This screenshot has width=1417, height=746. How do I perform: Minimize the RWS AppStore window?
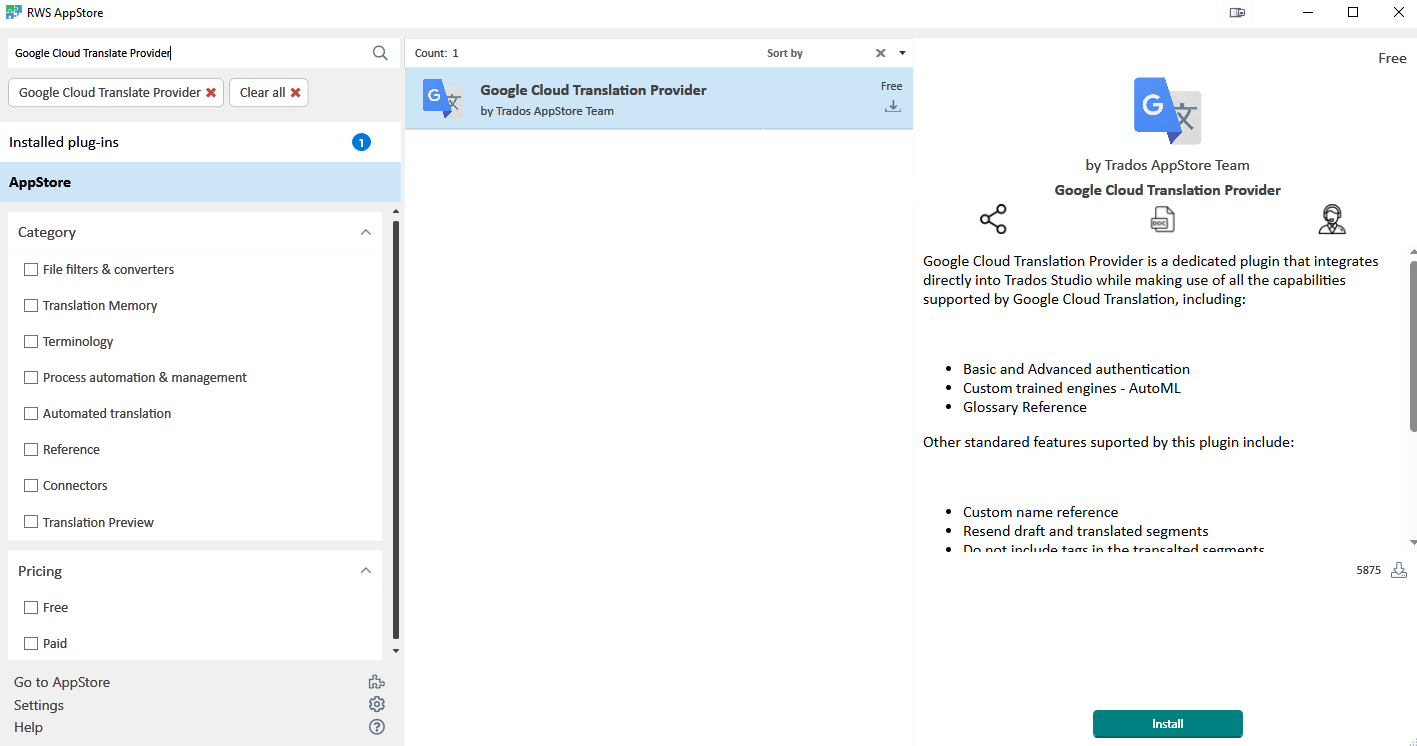coord(1308,13)
